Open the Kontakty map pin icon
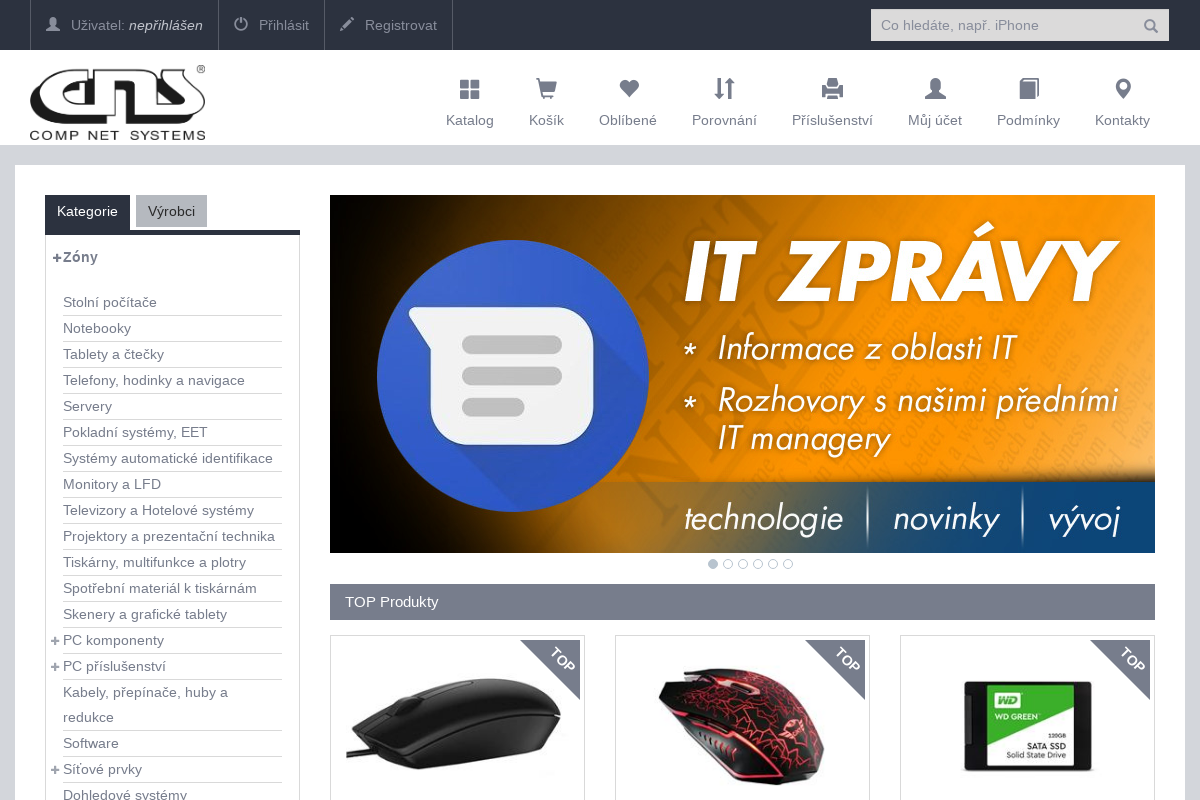The width and height of the screenshot is (1200, 800). (x=1122, y=90)
